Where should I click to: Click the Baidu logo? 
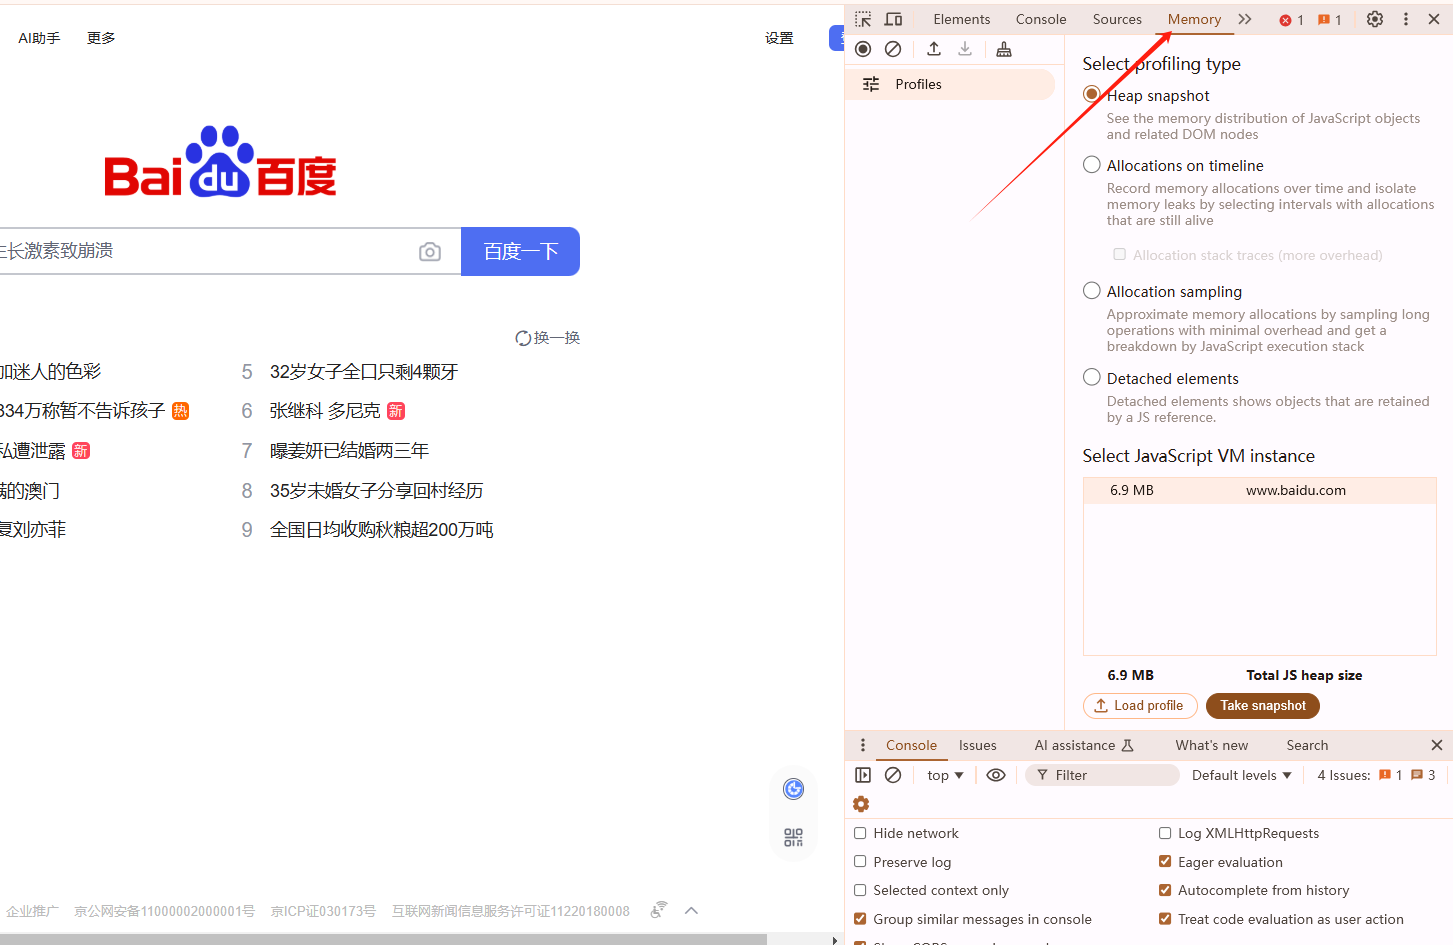point(220,161)
